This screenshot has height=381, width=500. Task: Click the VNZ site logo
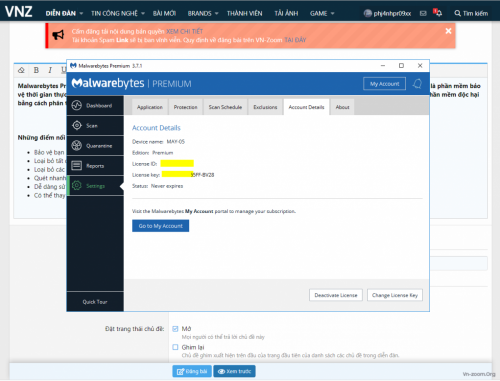(x=19, y=12)
